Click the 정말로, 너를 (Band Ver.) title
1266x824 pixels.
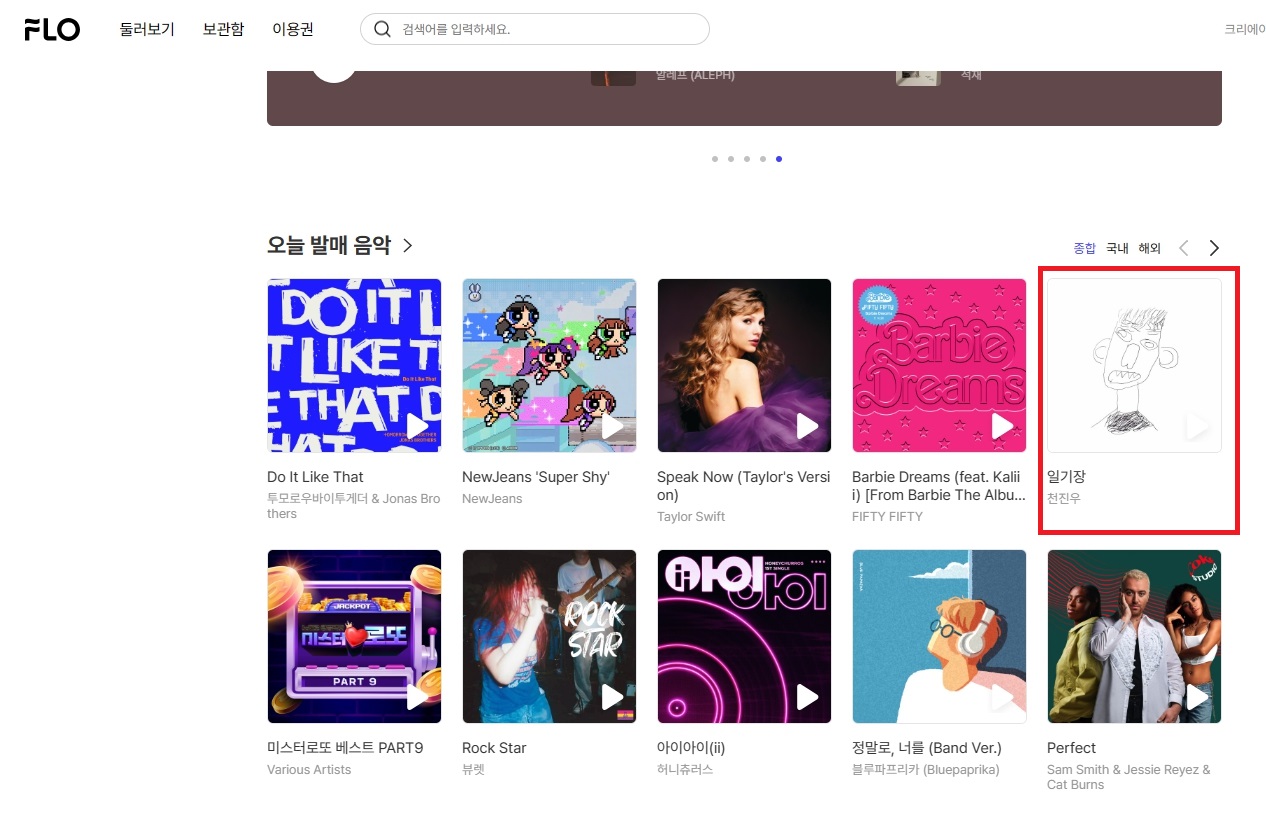[927, 748]
